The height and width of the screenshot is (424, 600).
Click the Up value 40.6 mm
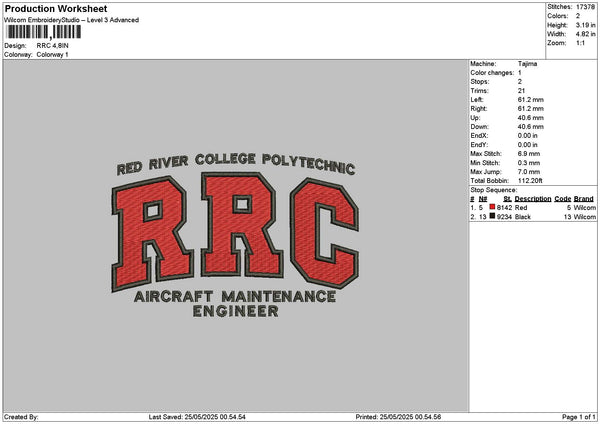[x=530, y=118]
